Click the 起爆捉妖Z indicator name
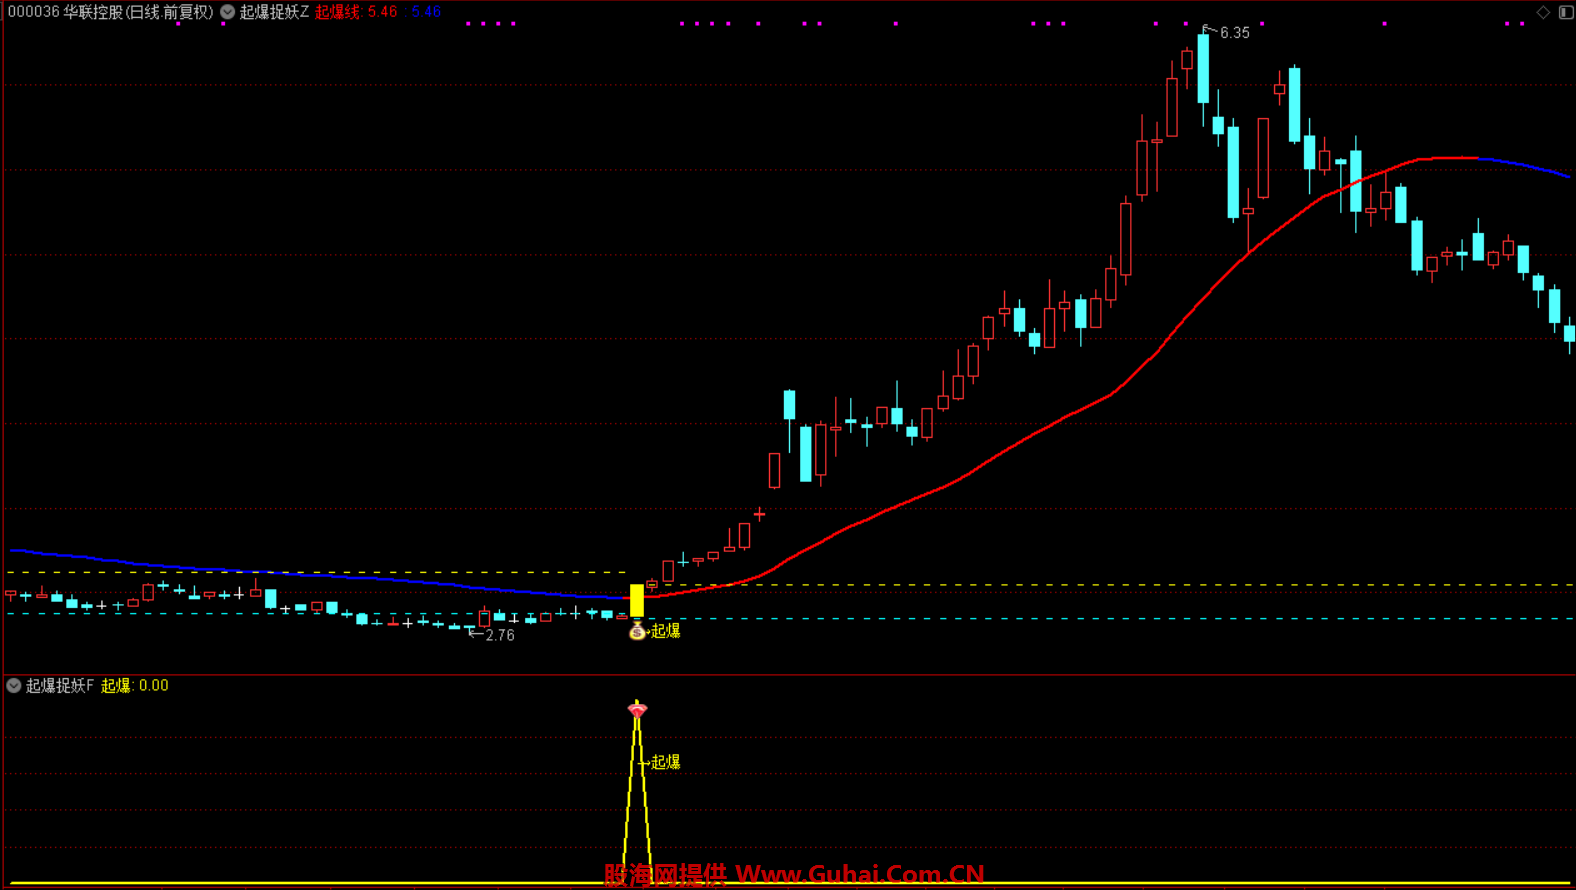The image size is (1576, 890). 274,12
